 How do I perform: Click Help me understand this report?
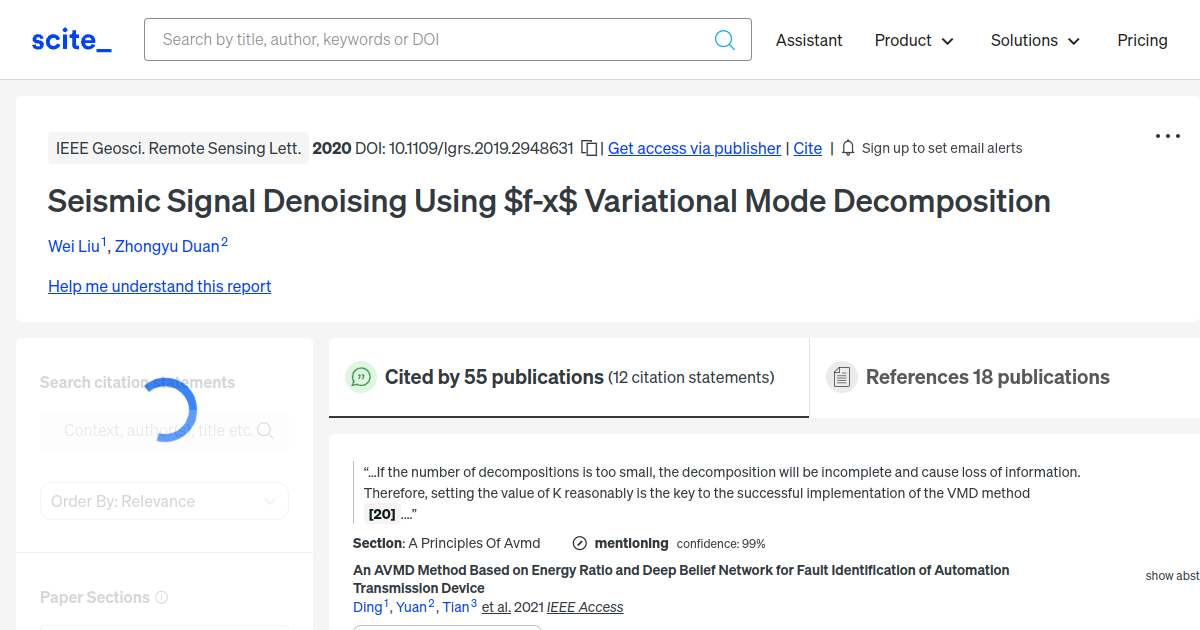[x=159, y=286]
